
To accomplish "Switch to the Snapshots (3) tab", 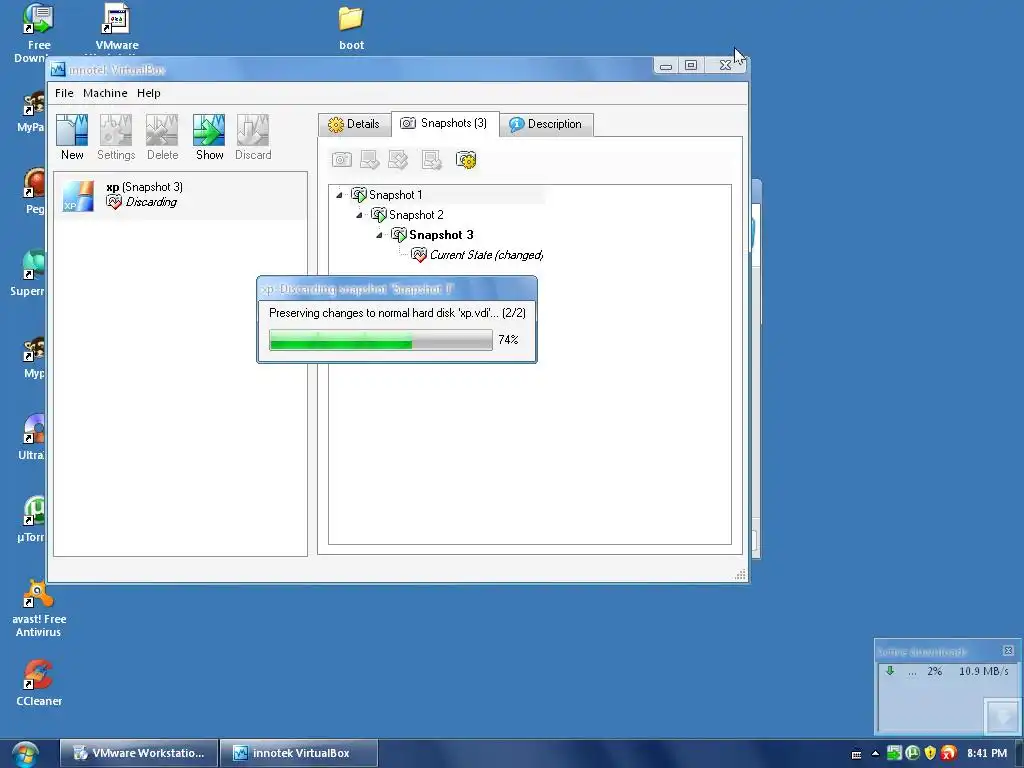I will 445,123.
